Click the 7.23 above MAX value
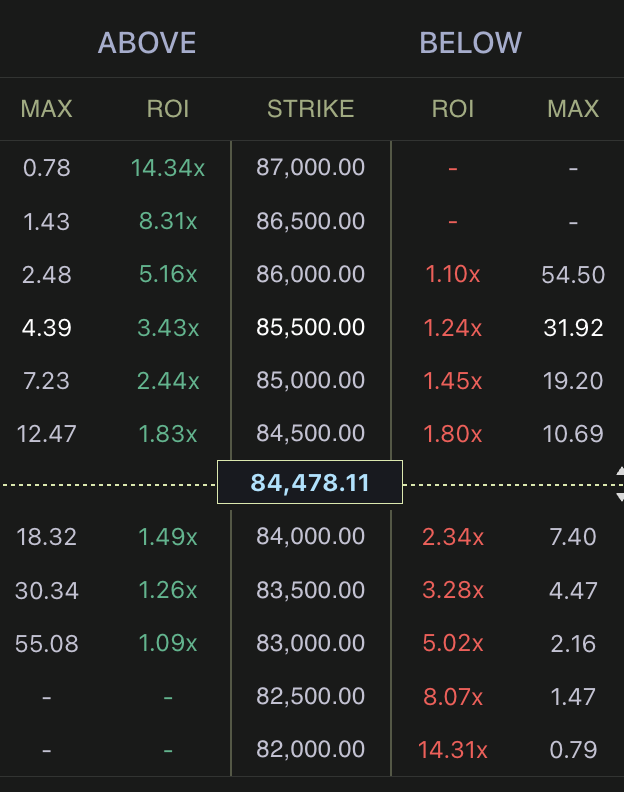Screen dimensions: 624x792 click(x=46, y=381)
